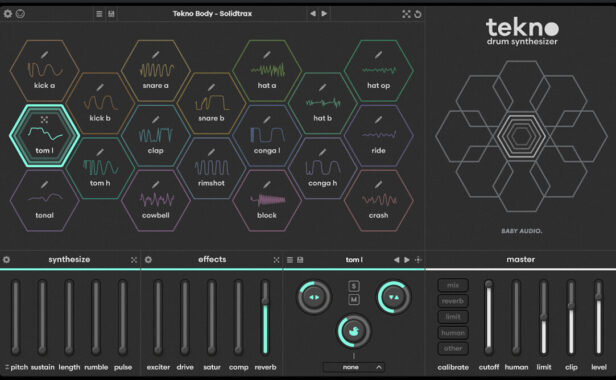This screenshot has height=380, width=616.
Task: Select the rimshot drum pad
Action: tap(211, 169)
